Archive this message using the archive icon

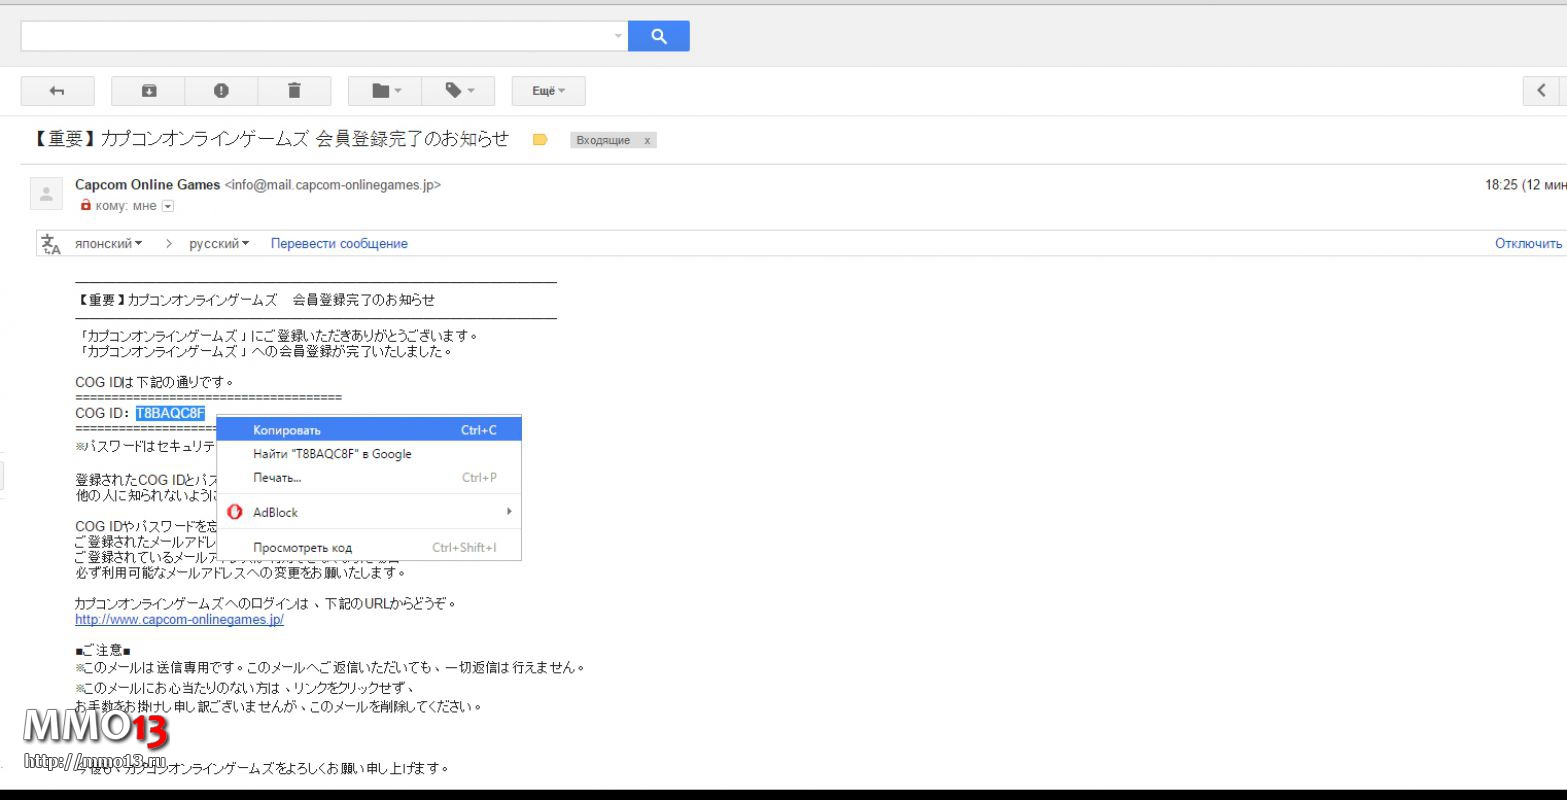[149, 91]
